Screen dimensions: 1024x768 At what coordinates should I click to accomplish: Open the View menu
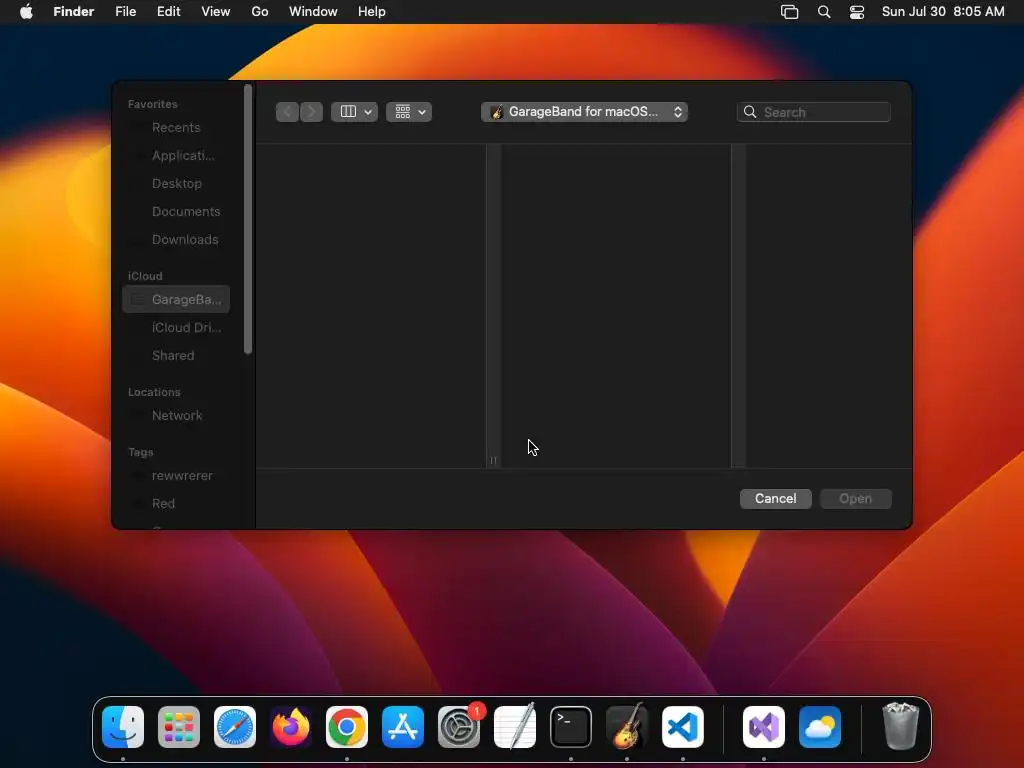click(216, 12)
